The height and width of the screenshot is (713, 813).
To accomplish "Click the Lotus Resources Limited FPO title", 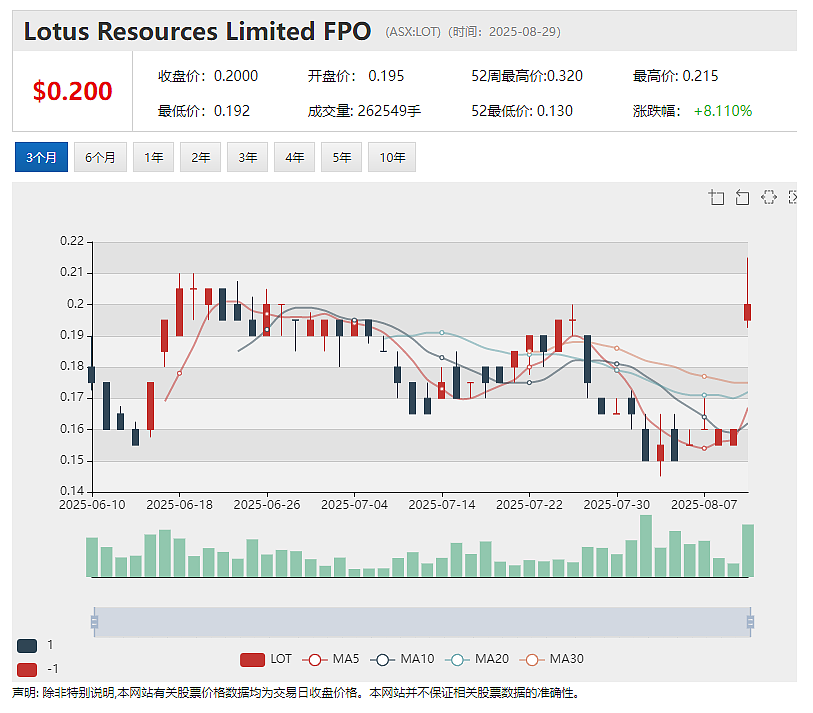I will [x=198, y=31].
